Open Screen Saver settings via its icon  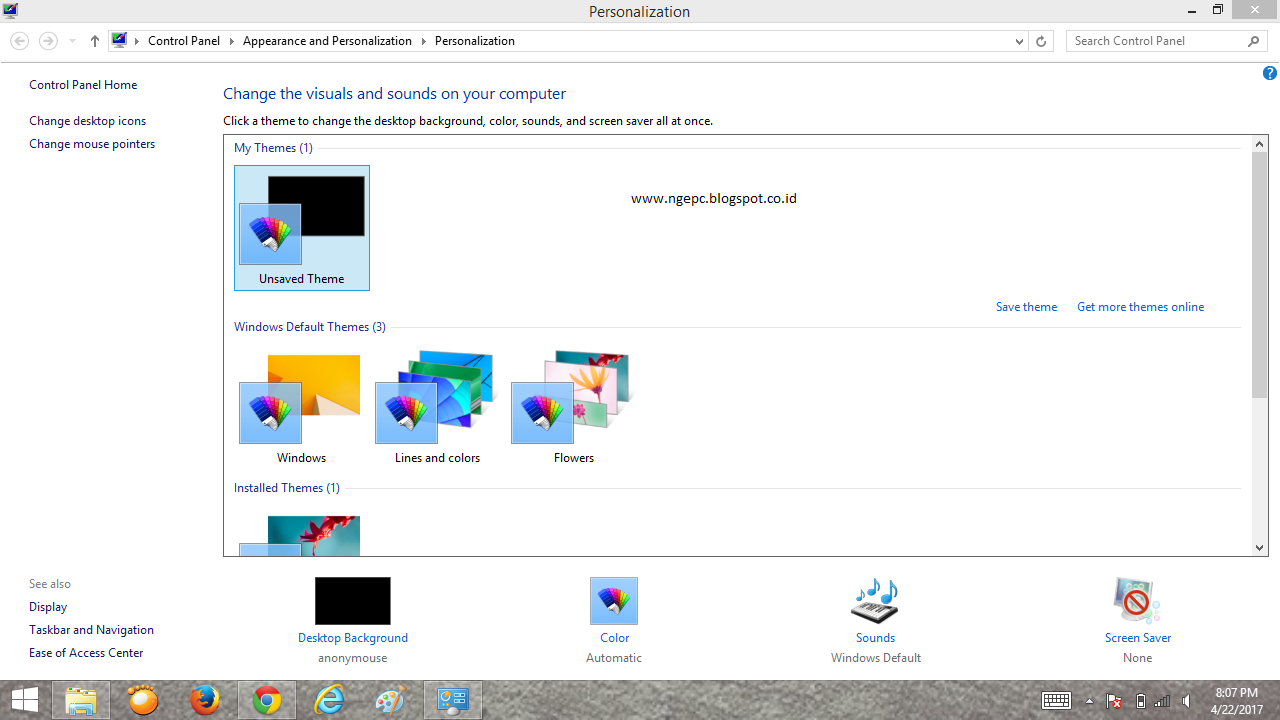coord(1137,600)
